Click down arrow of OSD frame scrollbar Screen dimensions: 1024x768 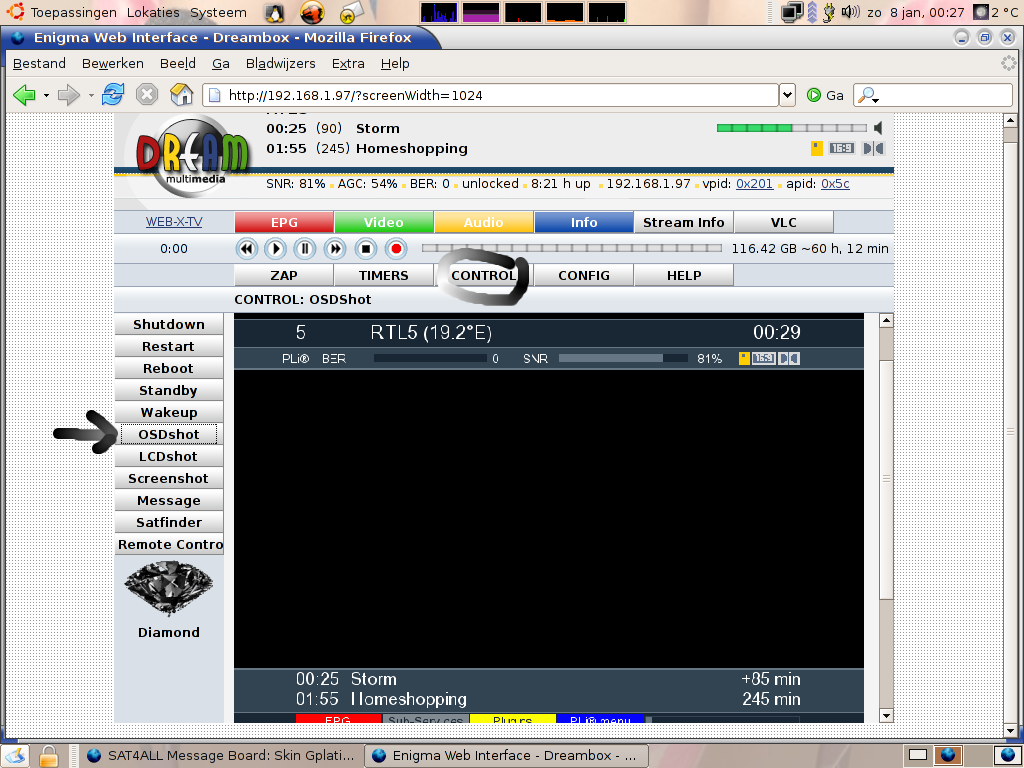(x=886, y=716)
